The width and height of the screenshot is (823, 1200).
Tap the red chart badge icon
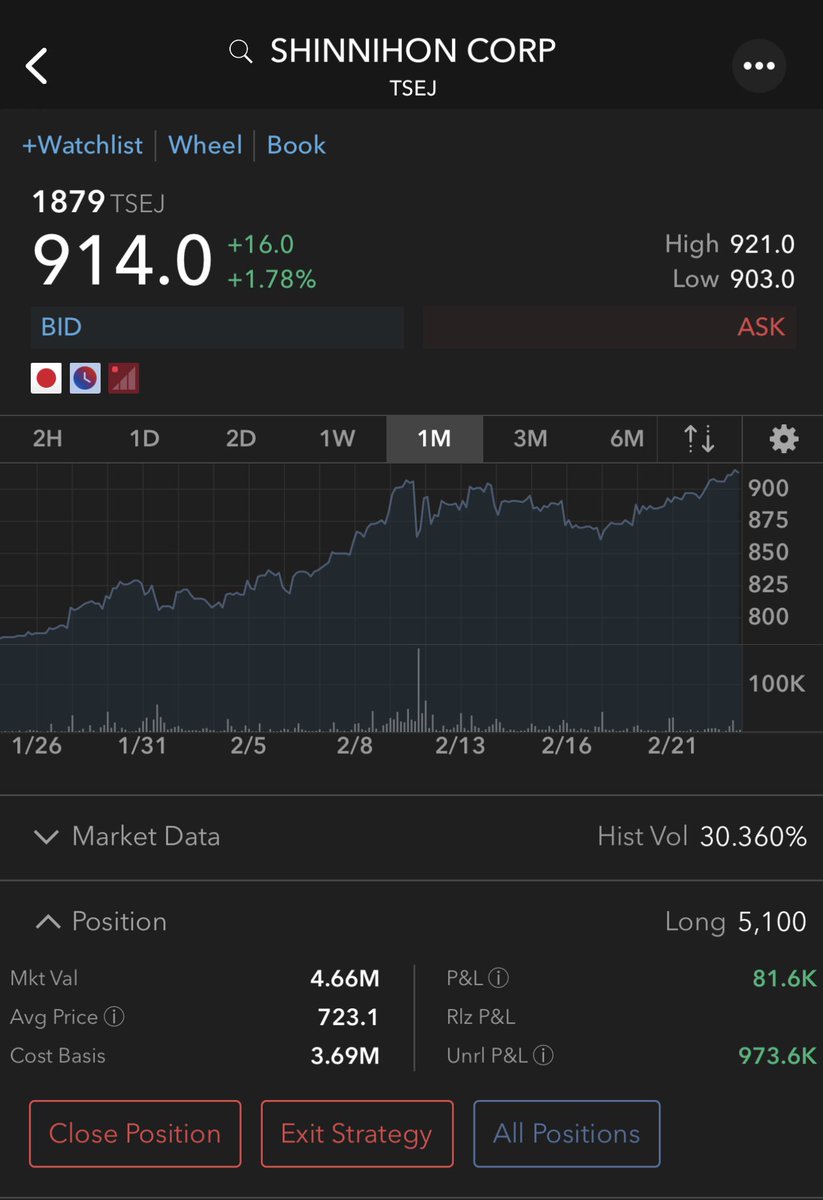coord(124,378)
